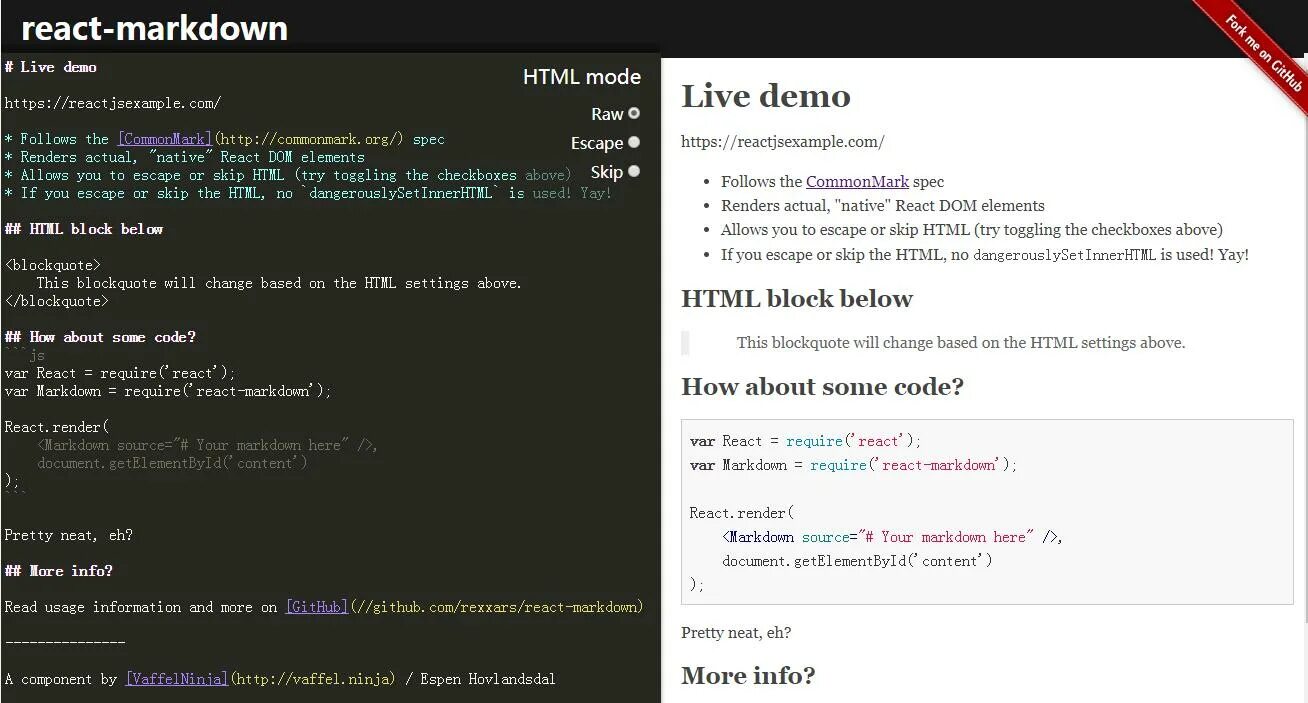Select the Escape HTML mode radio button

click(634, 142)
